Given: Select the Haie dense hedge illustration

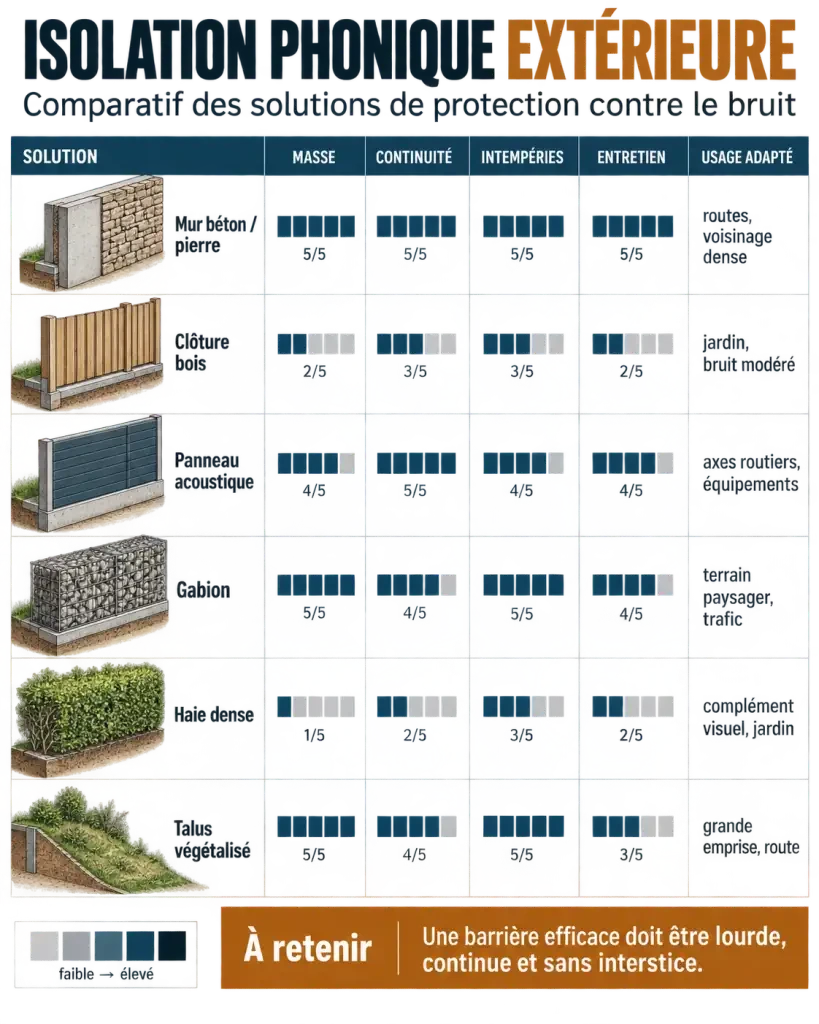Looking at the screenshot, I should pyautogui.click(x=88, y=718).
